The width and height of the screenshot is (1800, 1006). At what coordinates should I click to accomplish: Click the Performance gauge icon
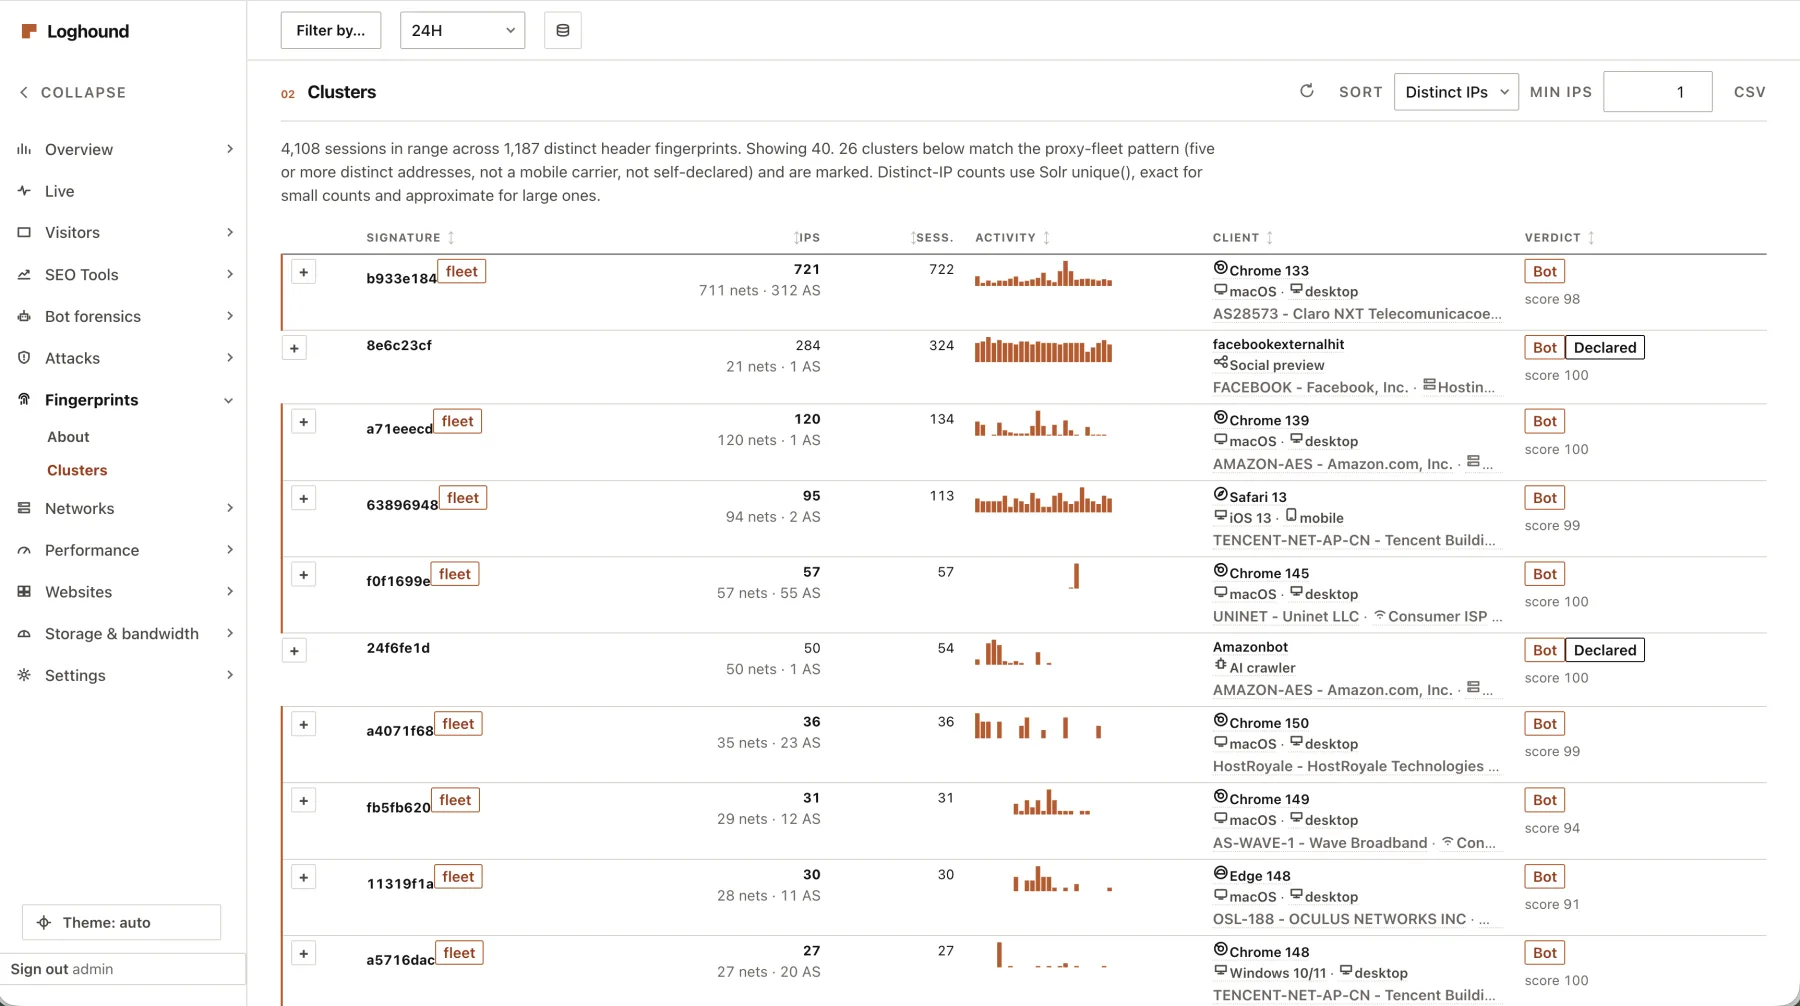24,550
